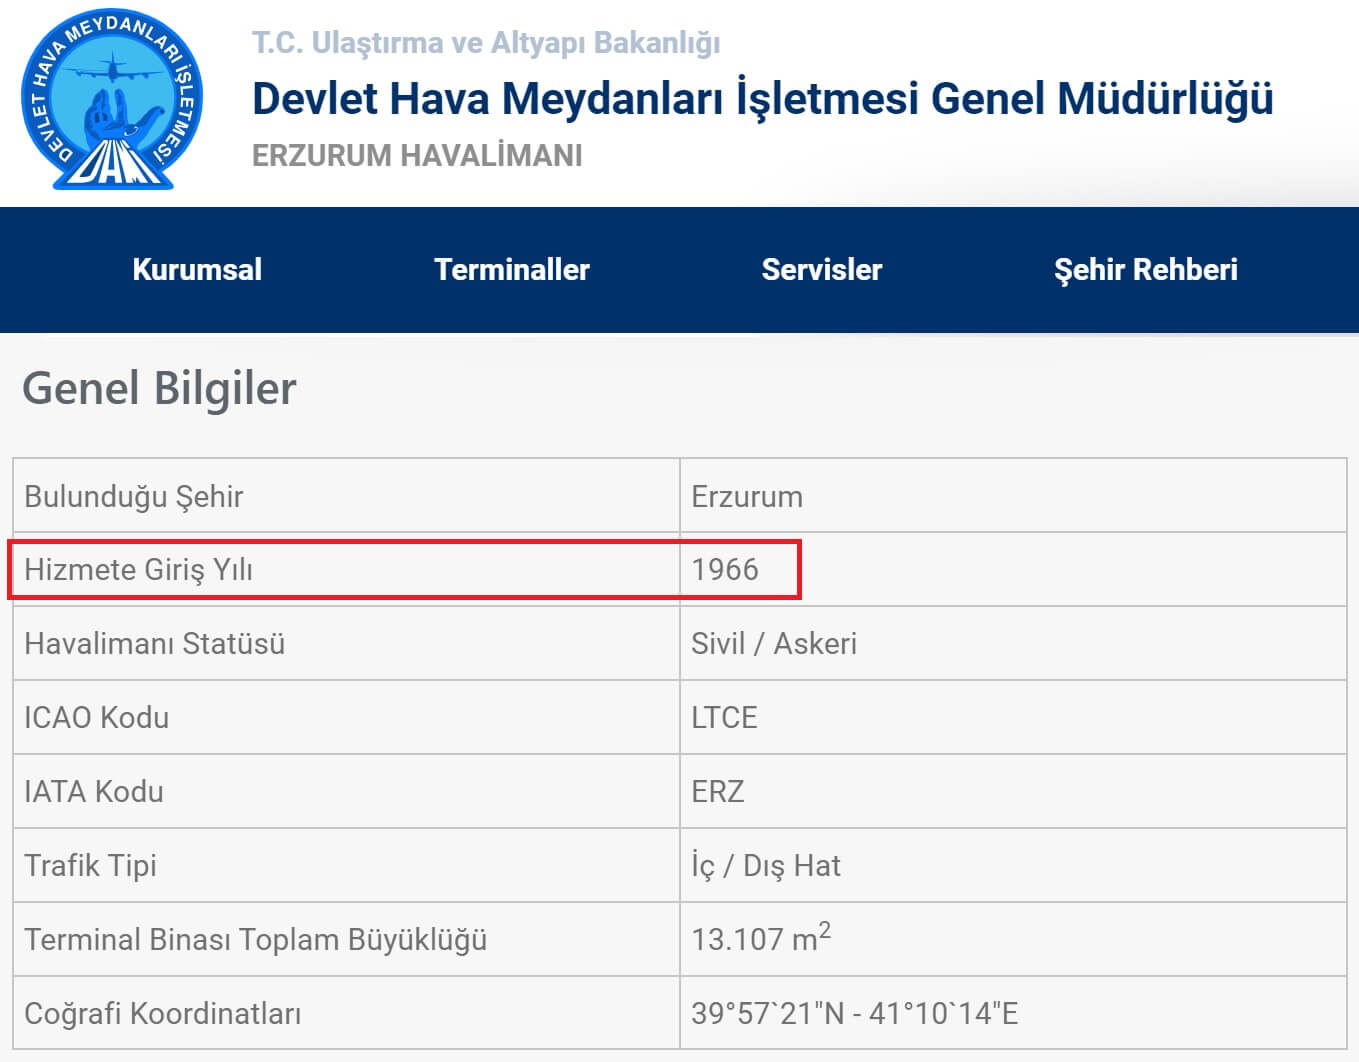Open the Kurumsal menu

click(x=197, y=269)
